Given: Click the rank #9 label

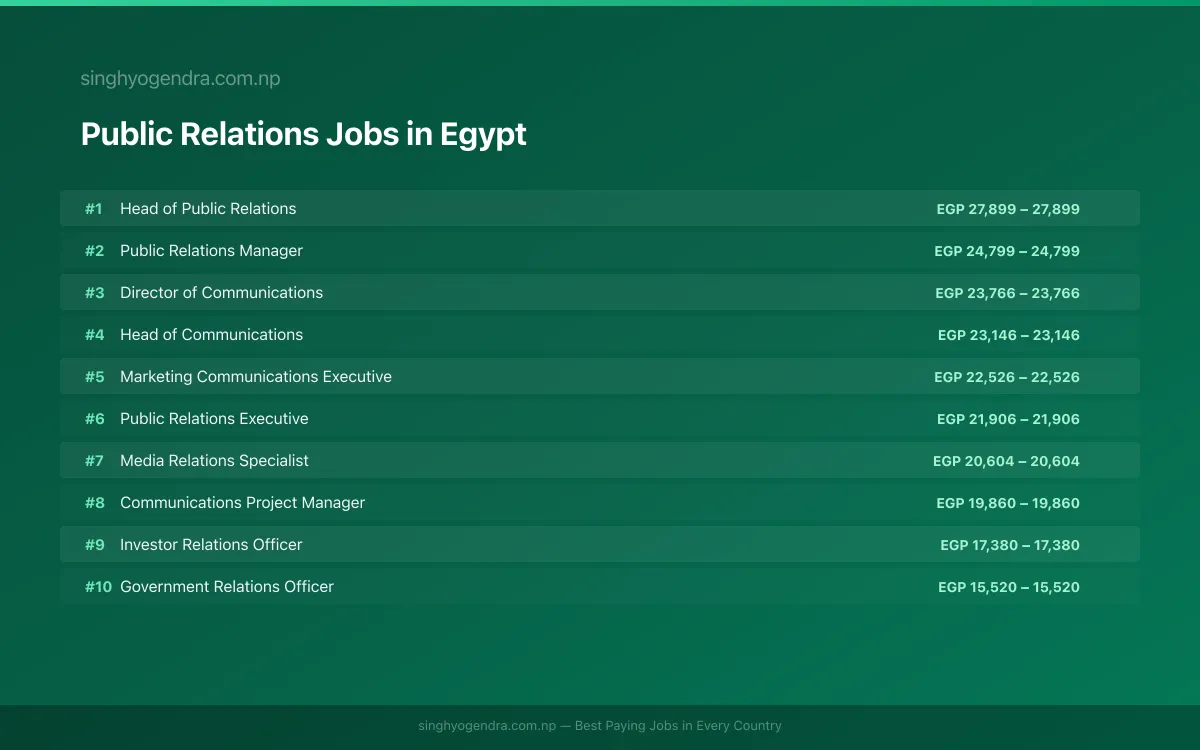Looking at the screenshot, I should pyautogui.click(x=94, y=545).
